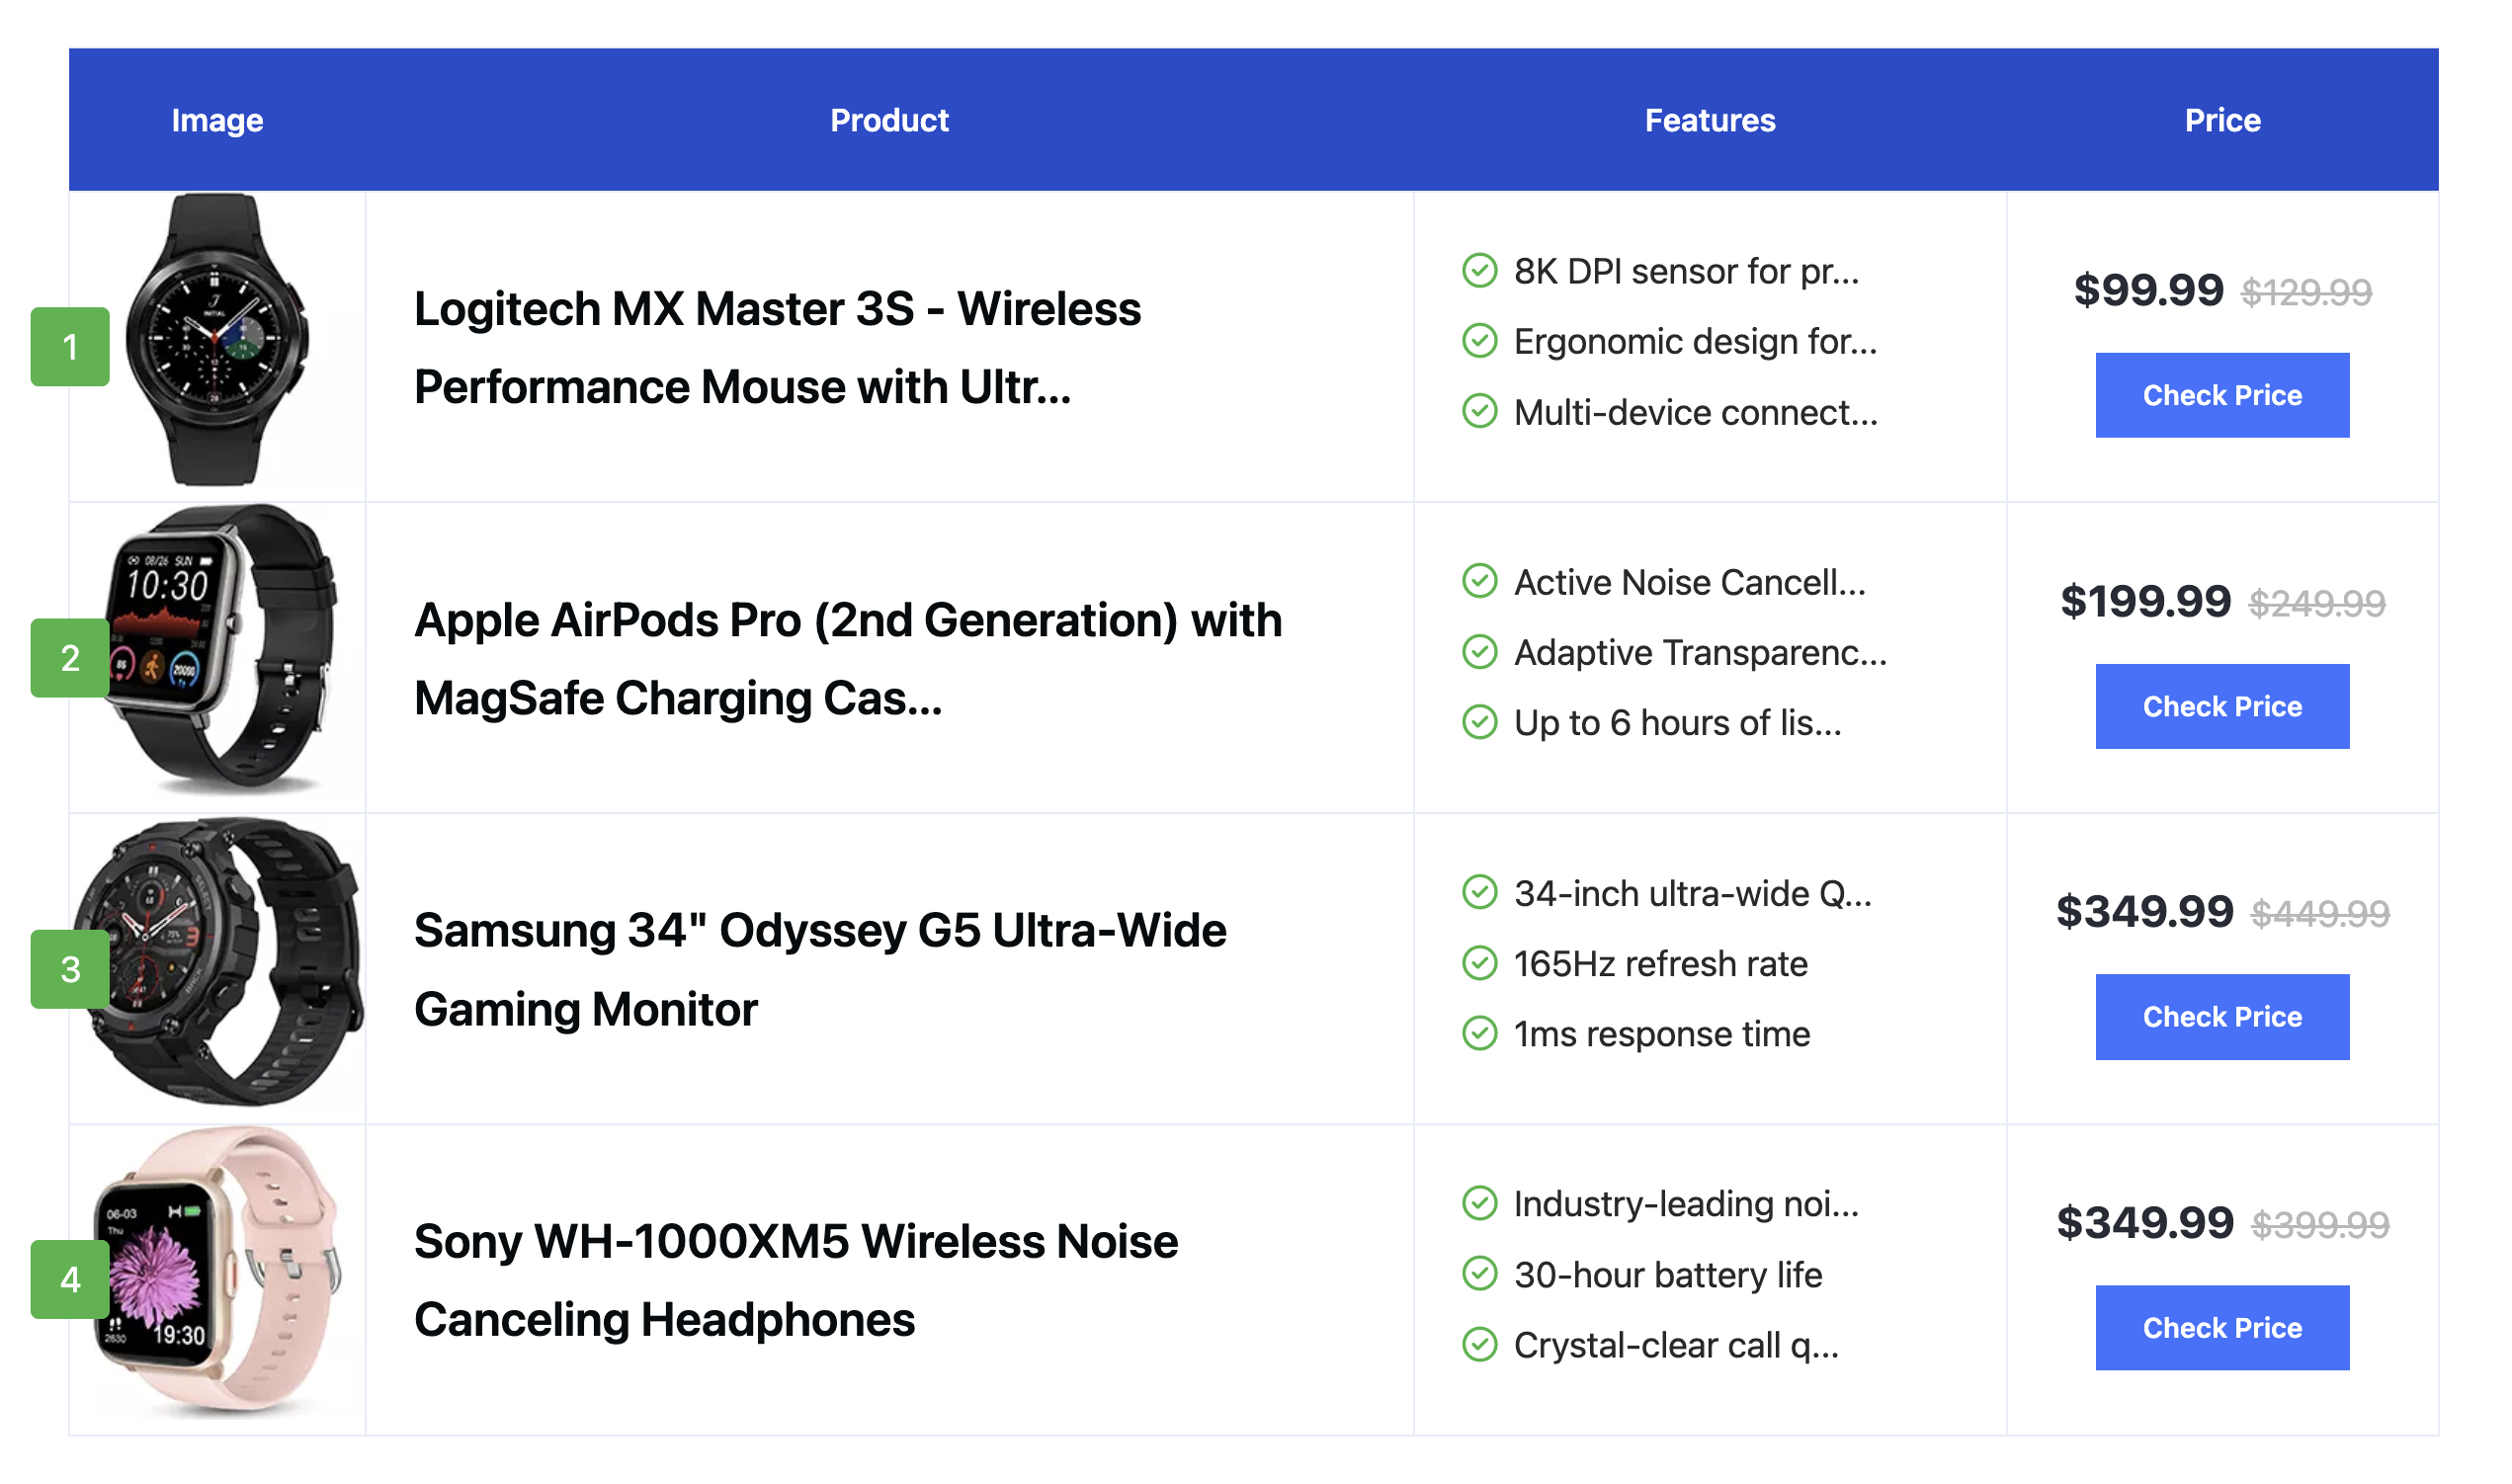Image resolution: width=2512 pixels, height=1484 pixels.
Task: Select the square 10:30 smartwatch image in AirPods row
Action: (220, 650)
